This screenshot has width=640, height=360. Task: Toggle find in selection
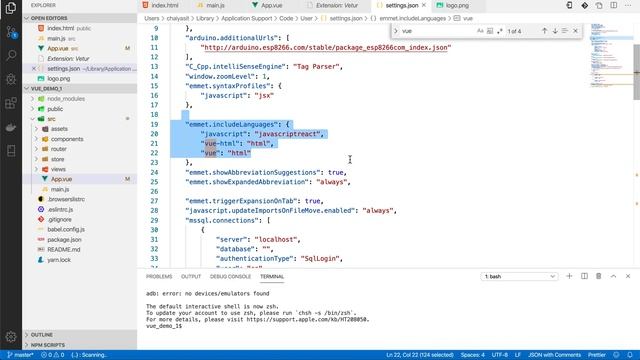pyautogui.click(x=565, y=31)
